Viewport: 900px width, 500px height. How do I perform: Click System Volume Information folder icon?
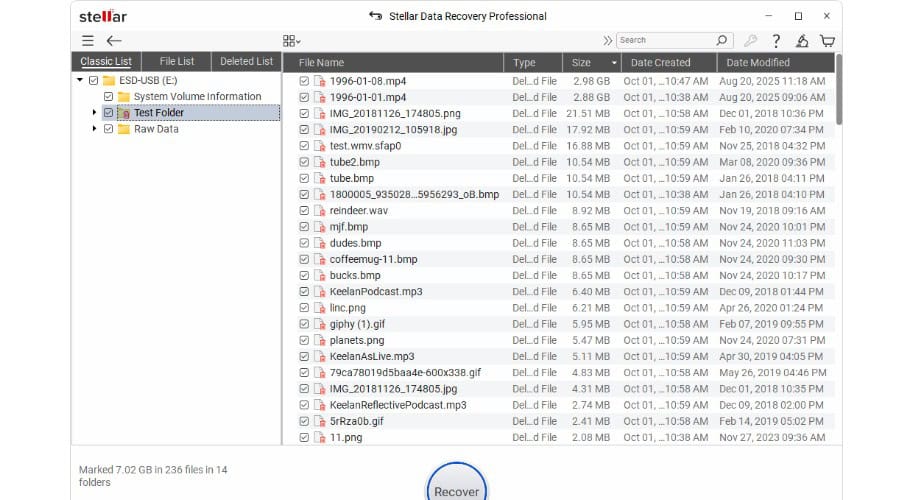pos(123,96)
